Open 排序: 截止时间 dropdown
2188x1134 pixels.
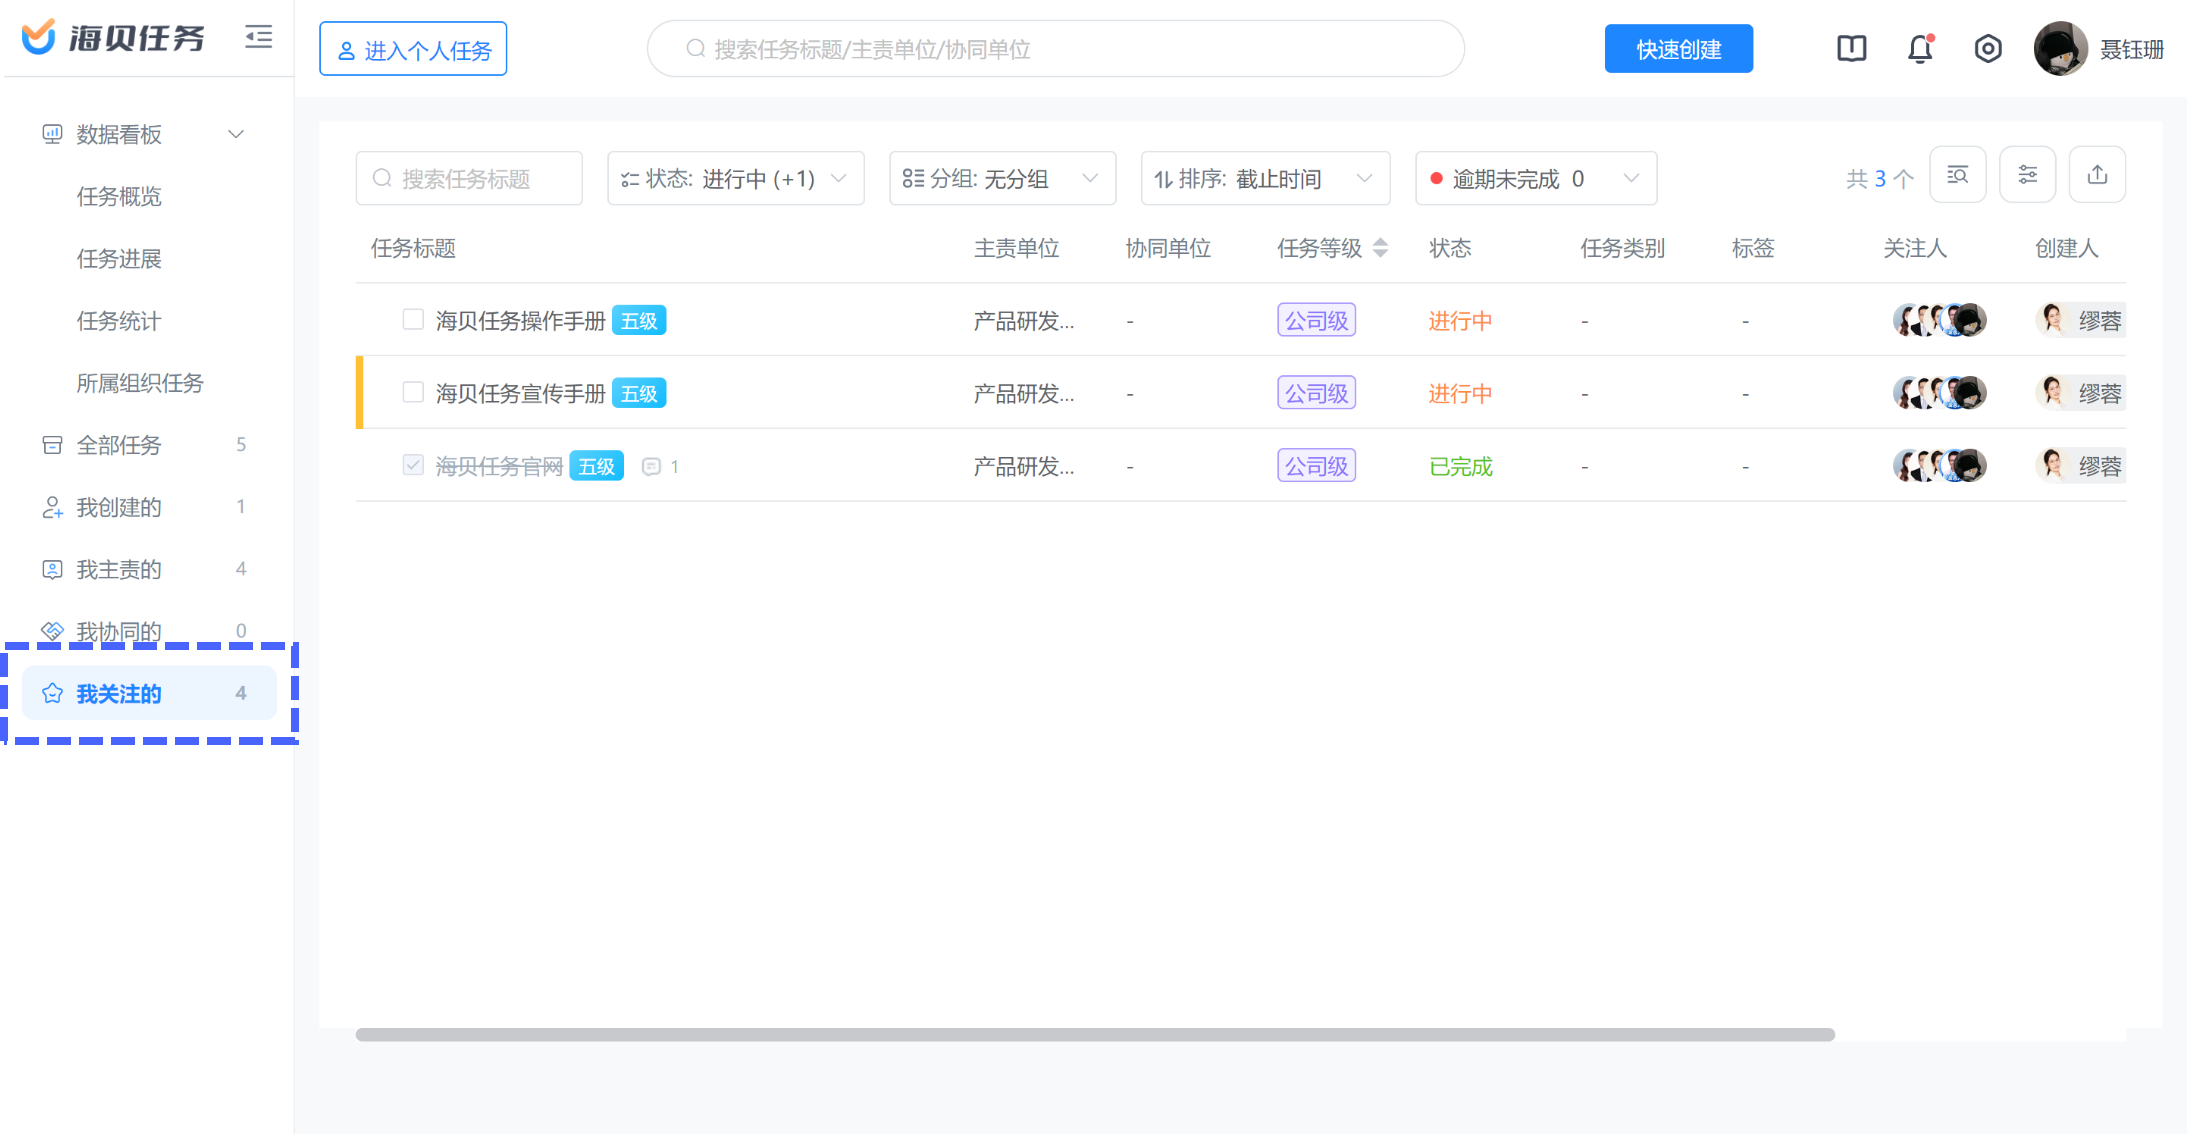[x=1265, y=178]
